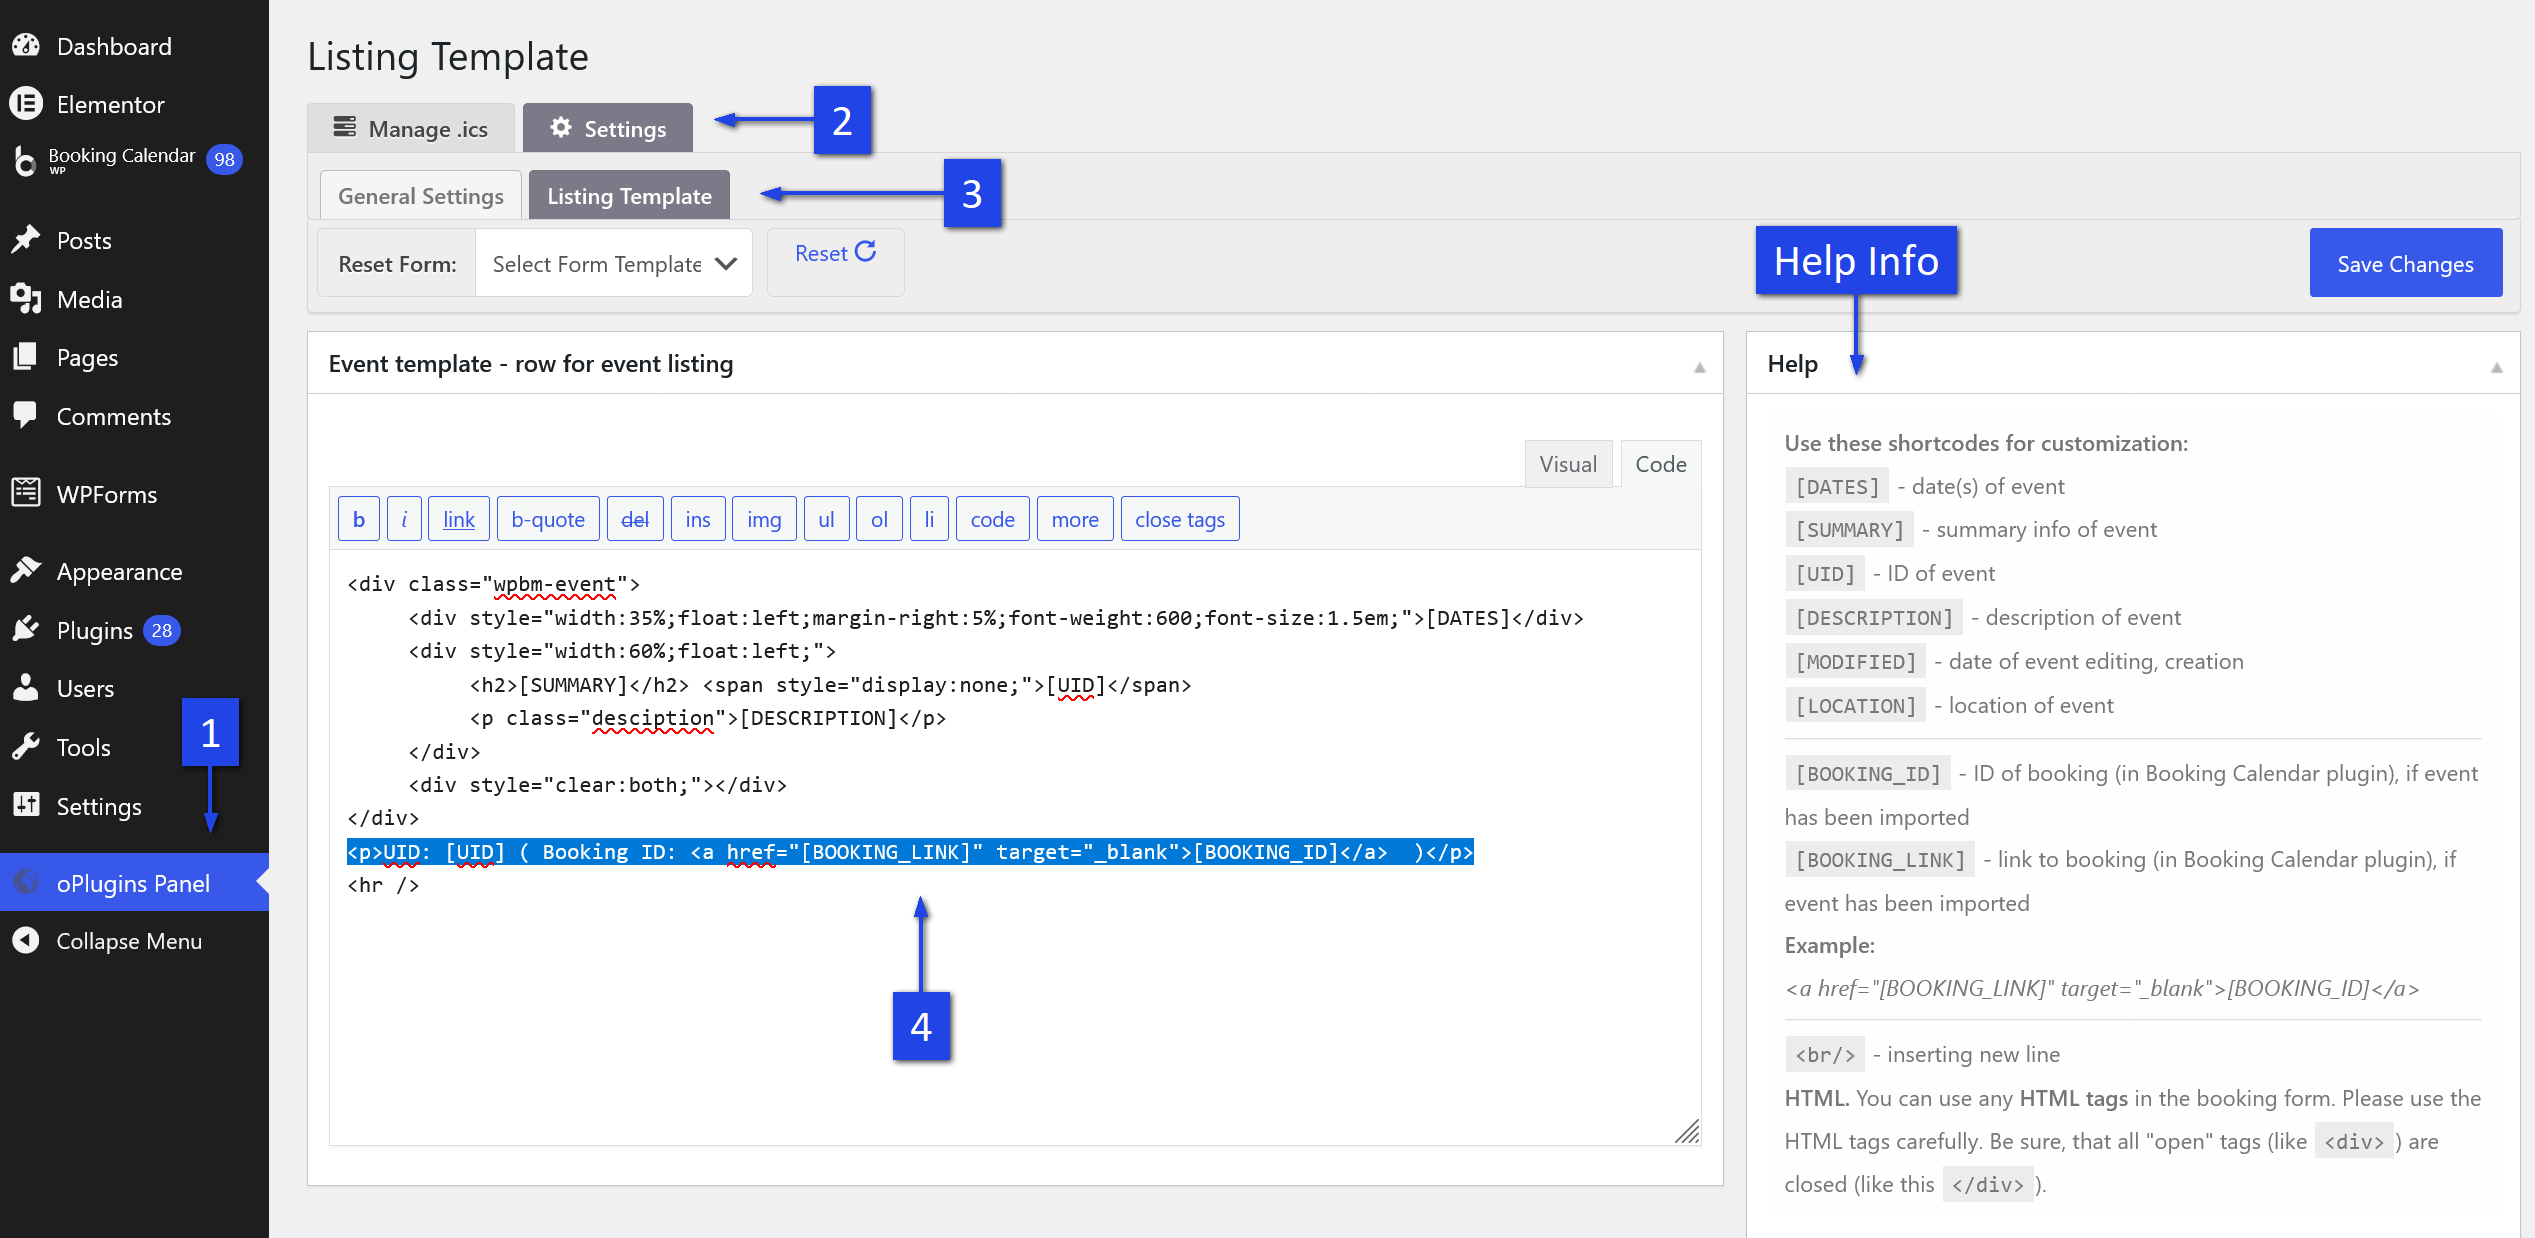Click the ins quicktag button
The height and width of the screenshot is (1238, 2535).
(x=698, y=519)
